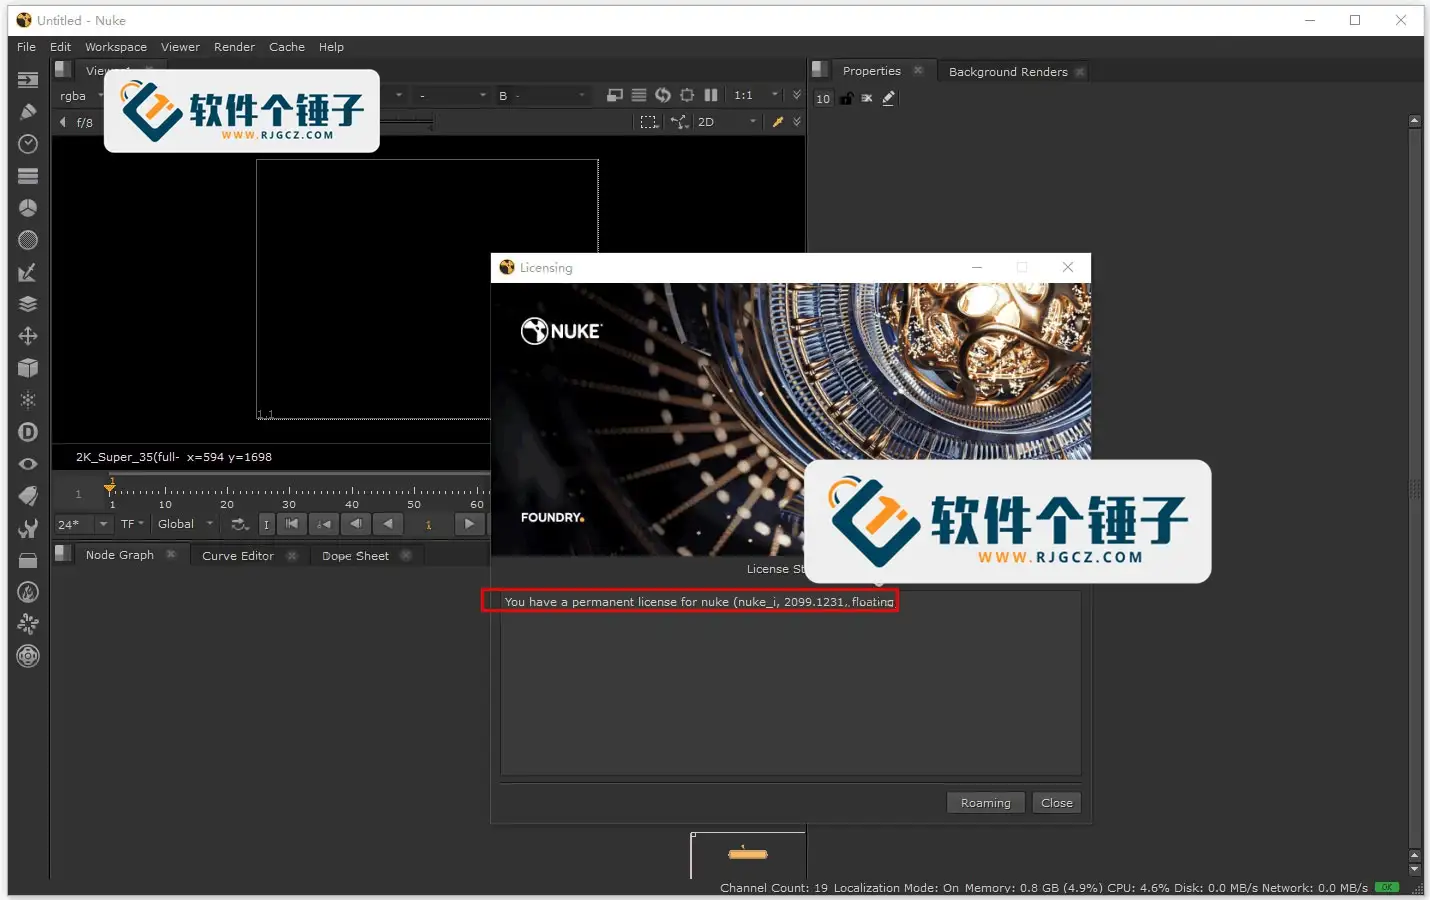Open the Render menu
This screenshot has height=900, width=1430.
click(234, 47)
